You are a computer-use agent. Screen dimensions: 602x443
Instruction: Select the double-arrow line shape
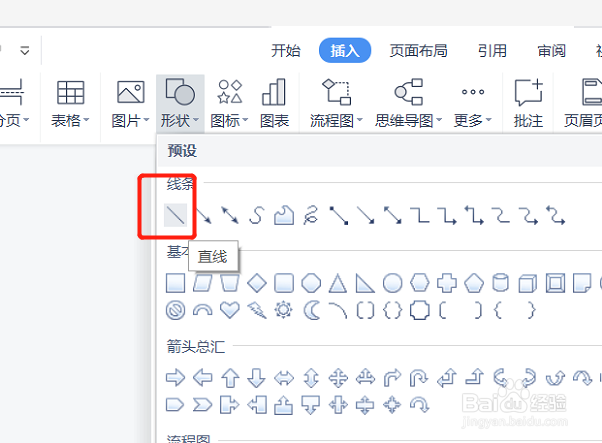pyautogui.click(x=230, y=215)
